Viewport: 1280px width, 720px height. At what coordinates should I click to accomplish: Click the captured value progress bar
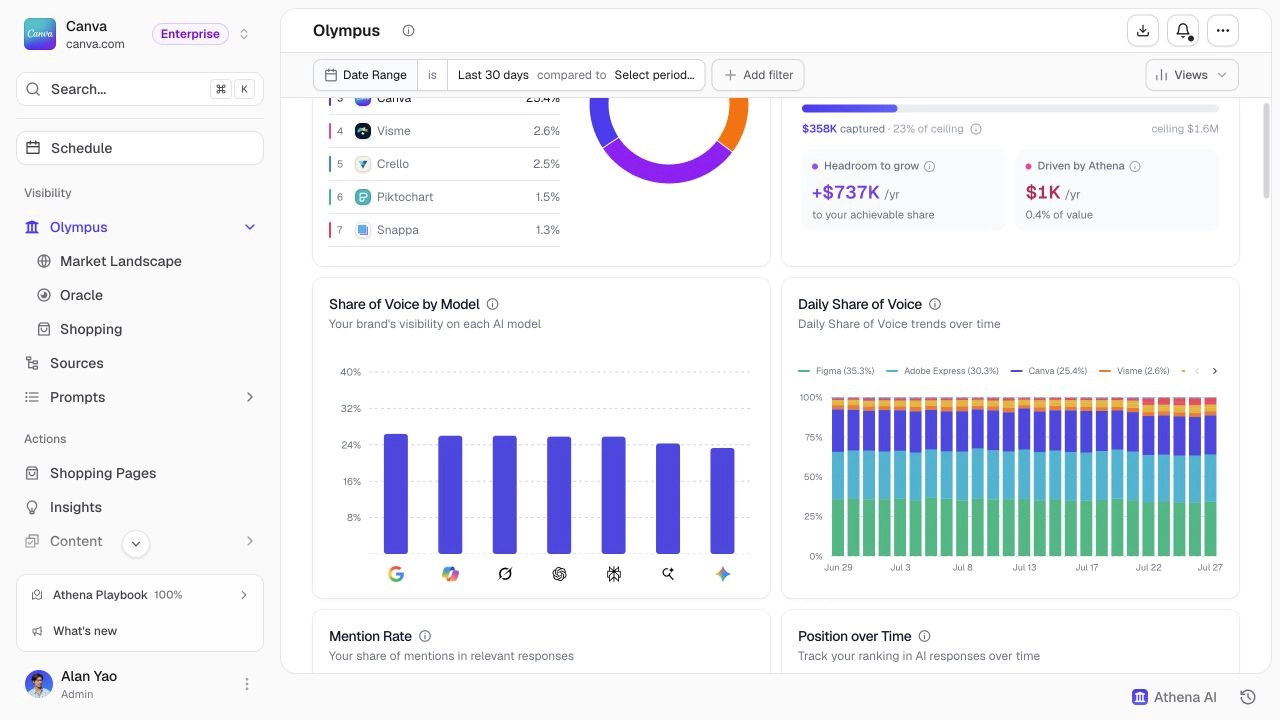click(x=1010, y=108)
